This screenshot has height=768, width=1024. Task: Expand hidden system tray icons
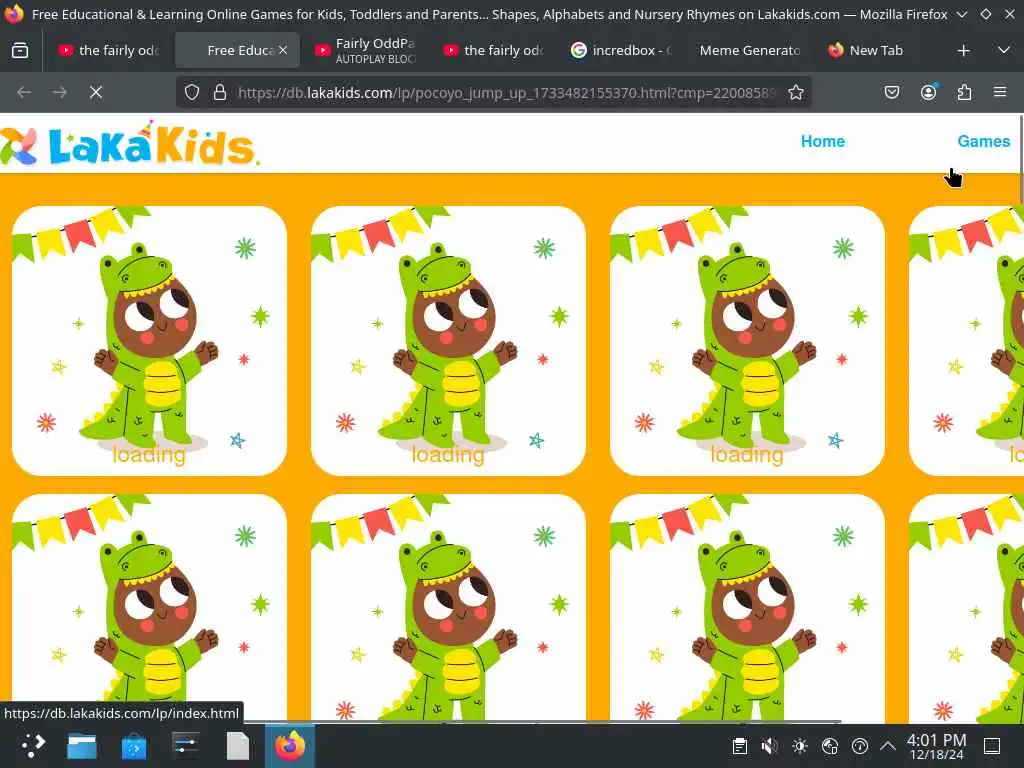coord(888,746)
